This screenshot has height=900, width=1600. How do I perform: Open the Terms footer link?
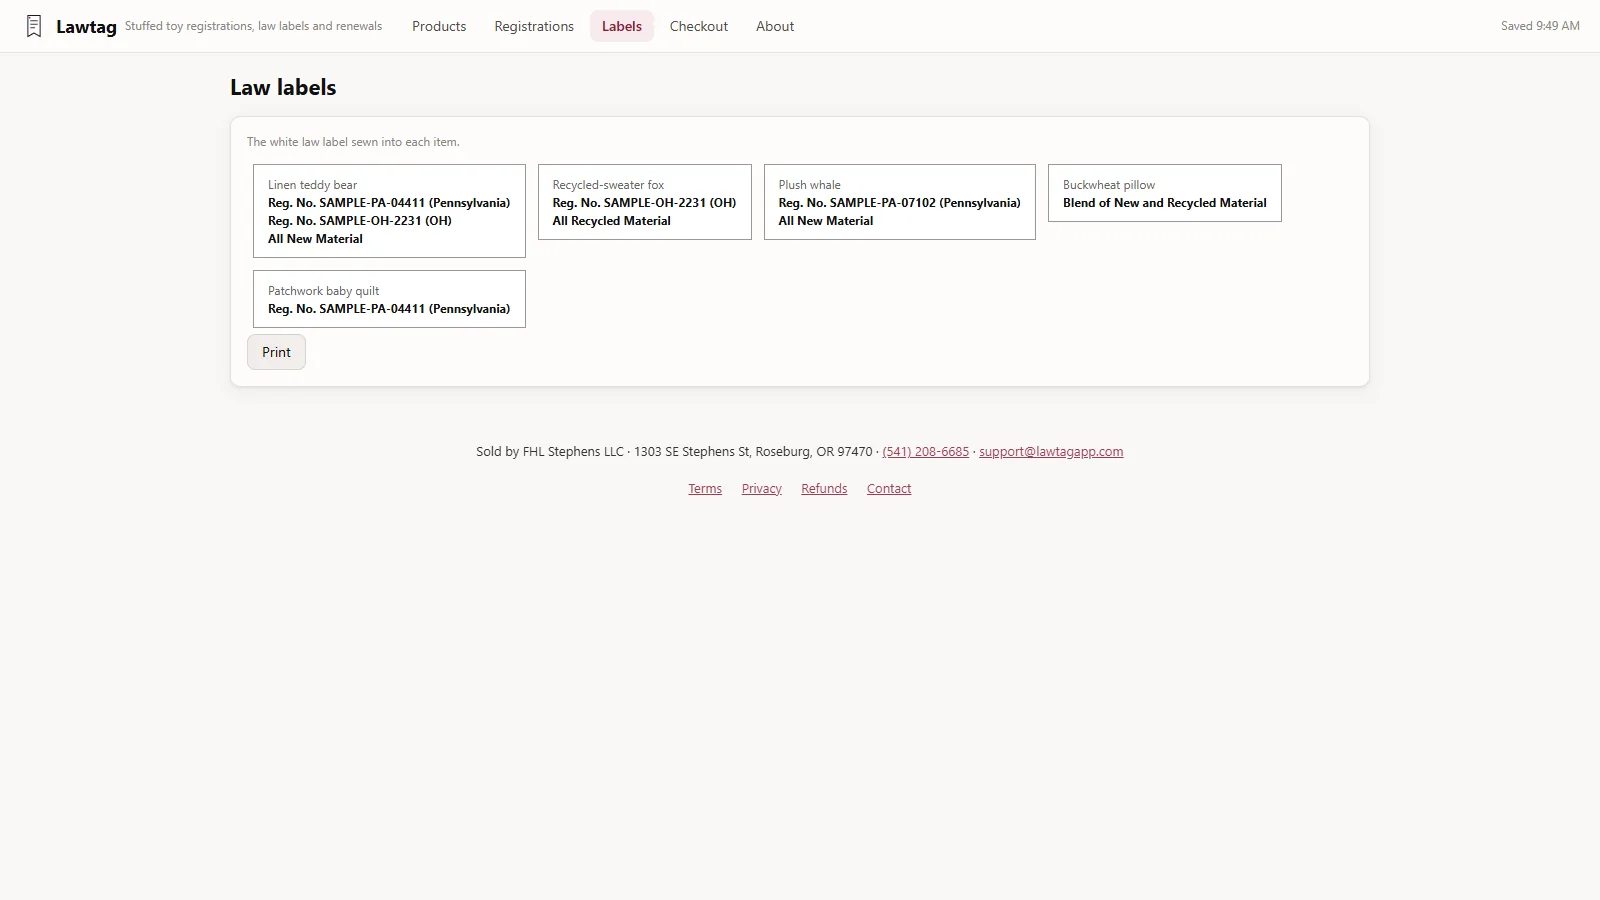(x=705, y=489)
